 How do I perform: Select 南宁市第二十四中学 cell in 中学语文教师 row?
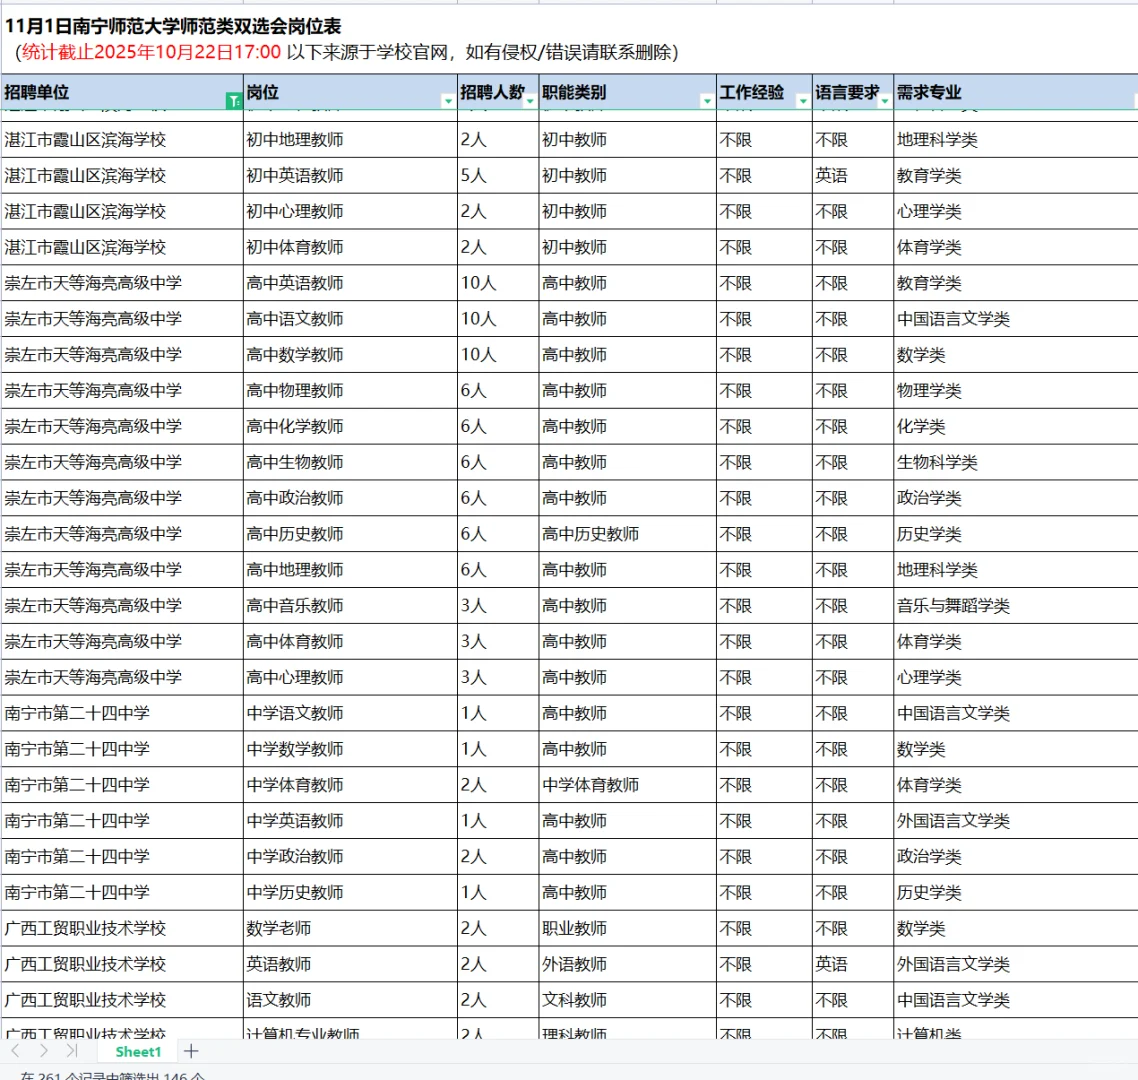point(122,713)
